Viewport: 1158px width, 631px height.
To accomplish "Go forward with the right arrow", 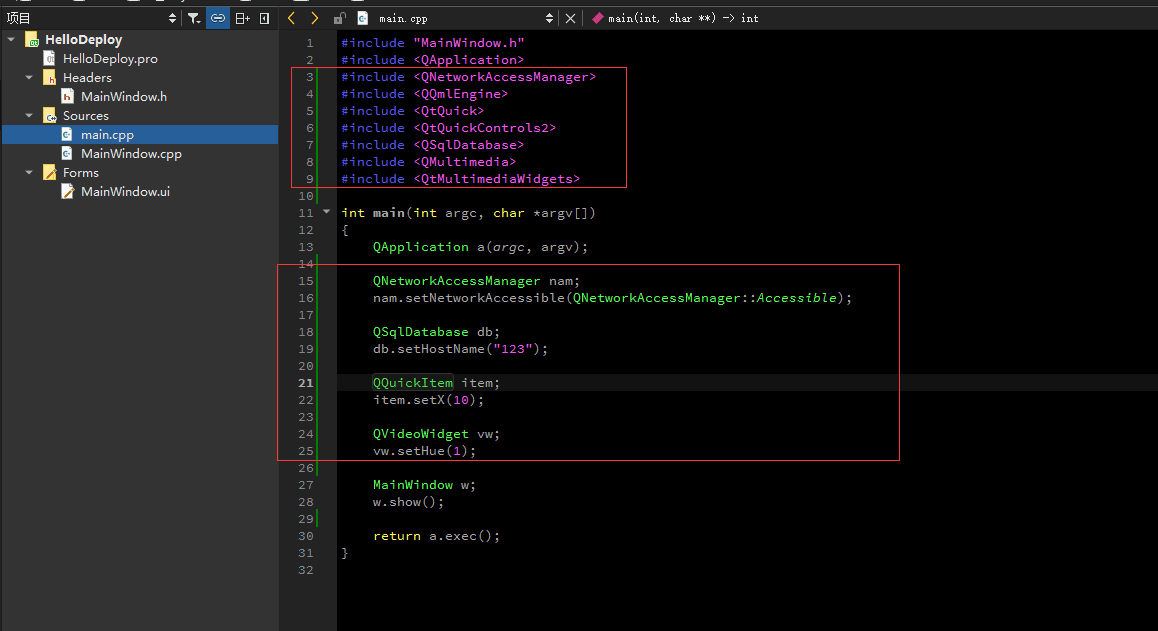I will 315,18.
